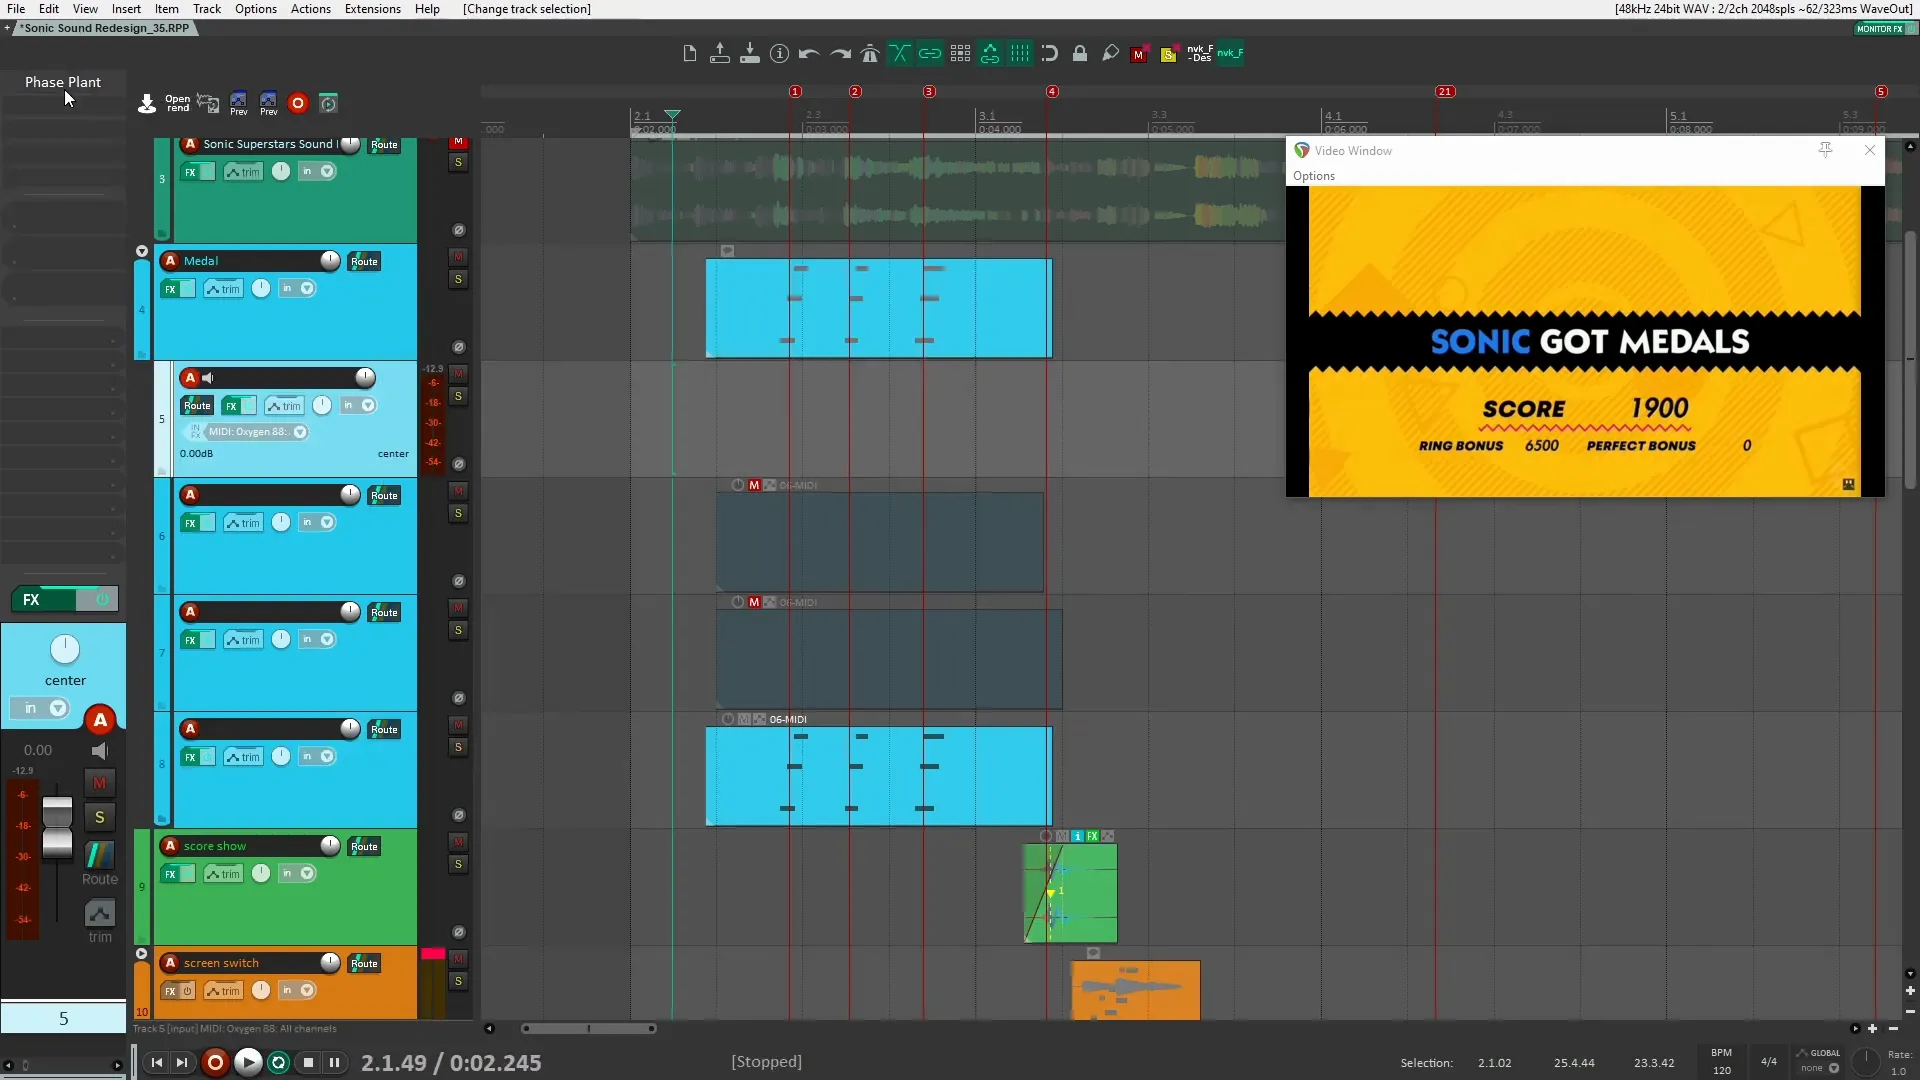Click the green nvk_F toolbar button

coord(1230,54)
